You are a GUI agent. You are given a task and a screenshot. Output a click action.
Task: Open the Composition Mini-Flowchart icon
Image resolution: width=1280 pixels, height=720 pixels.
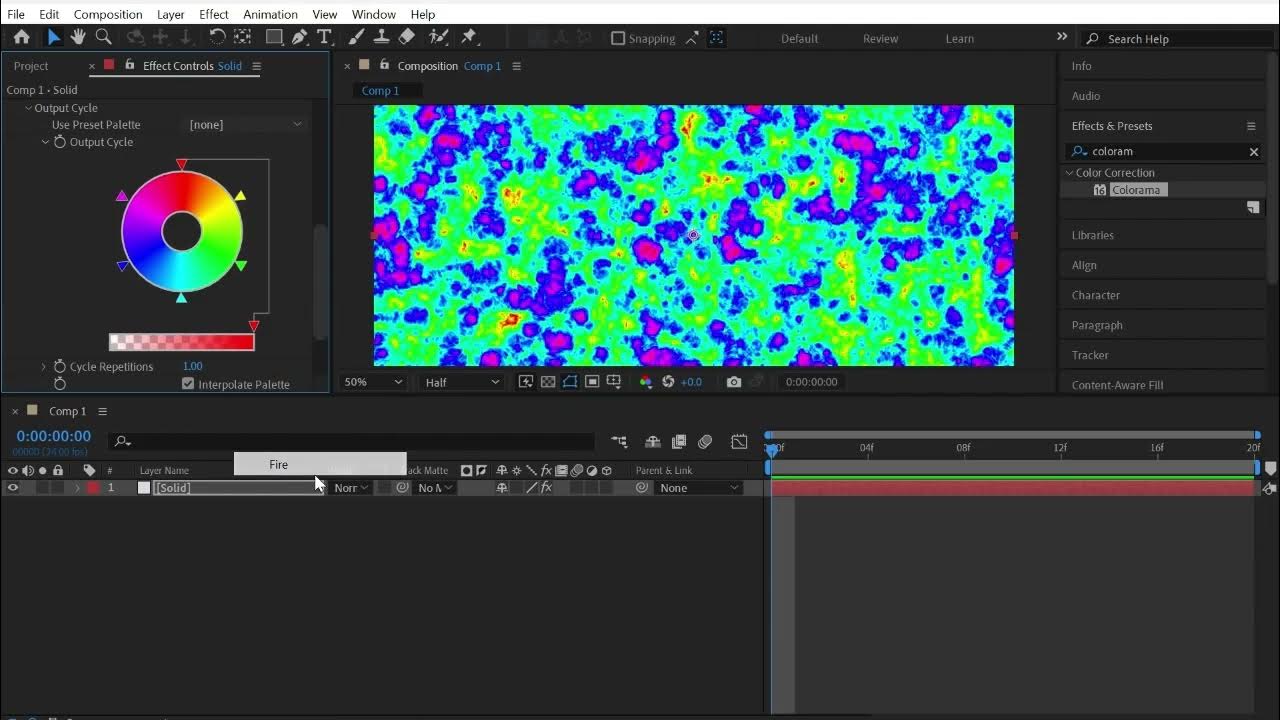[x=619, y=442]
